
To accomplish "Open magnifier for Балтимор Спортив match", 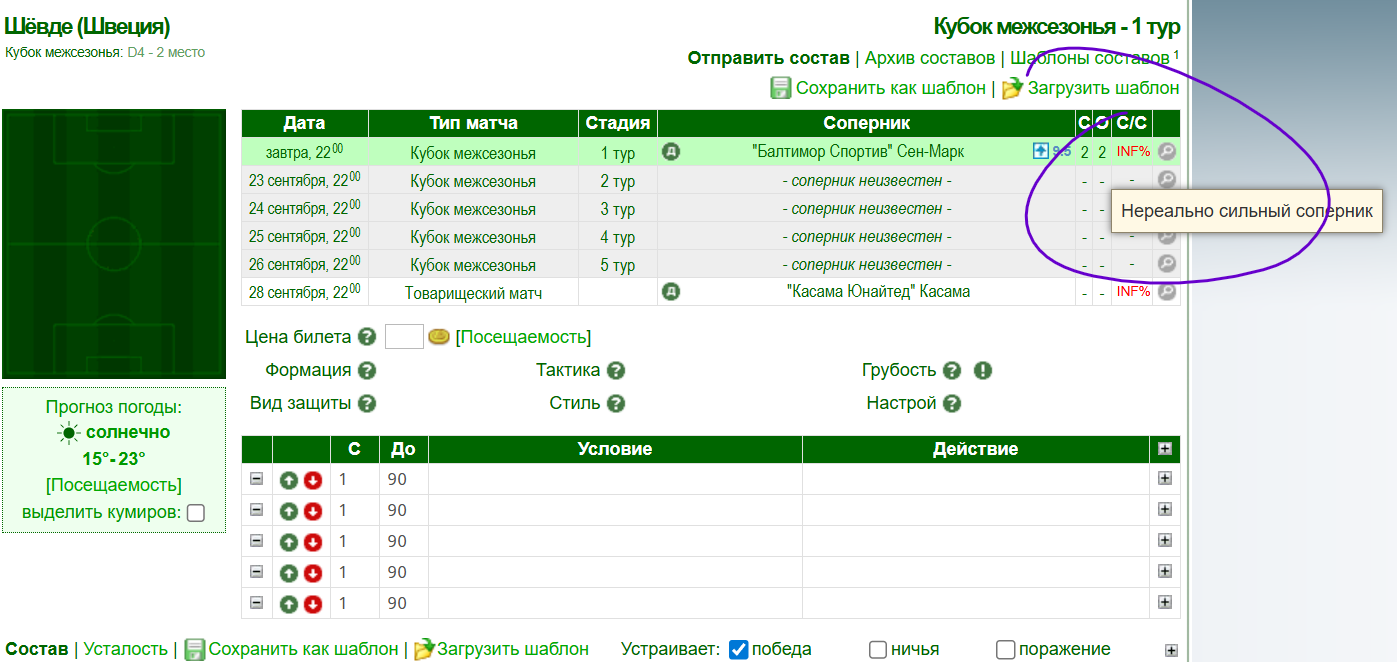I will [x=1166, y=152].
